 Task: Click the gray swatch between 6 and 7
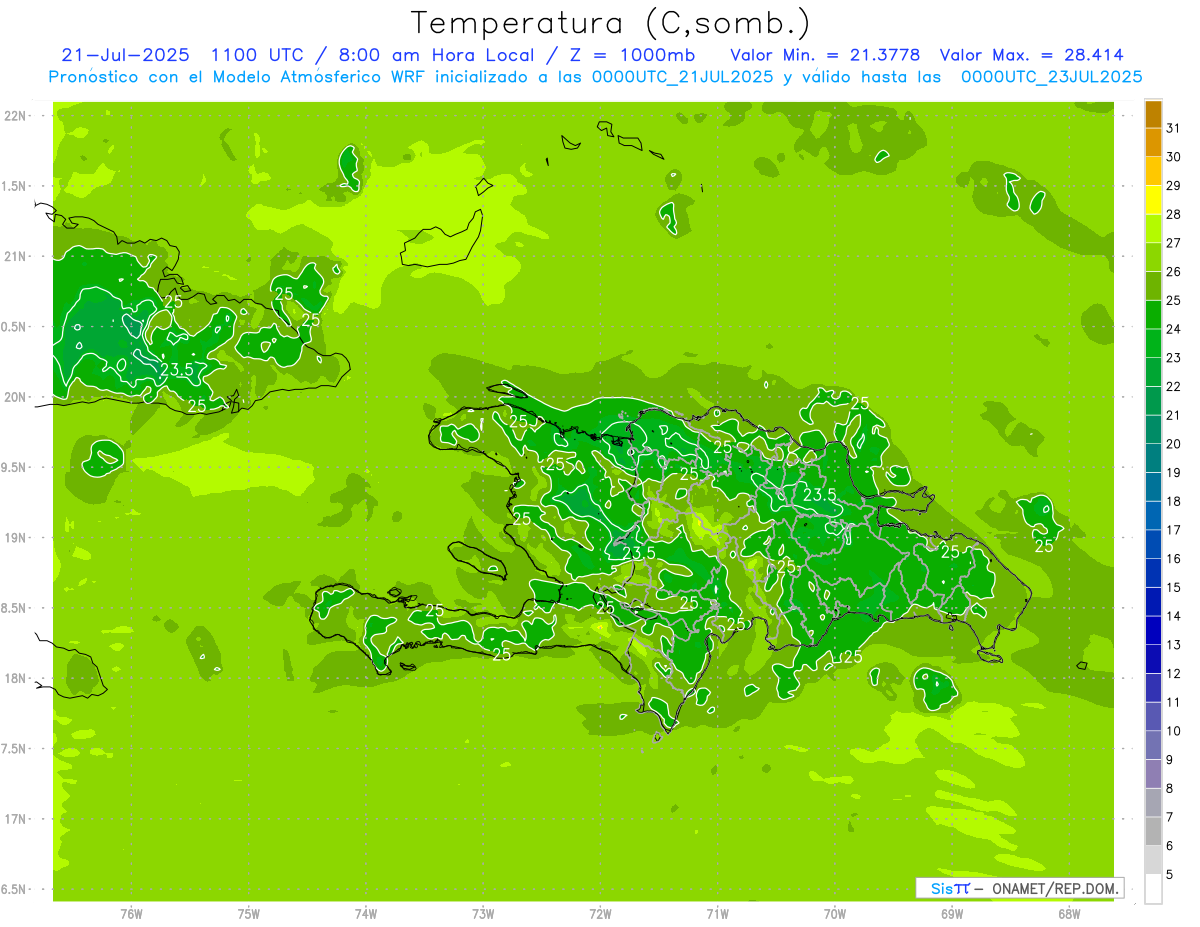point(1153,832)
